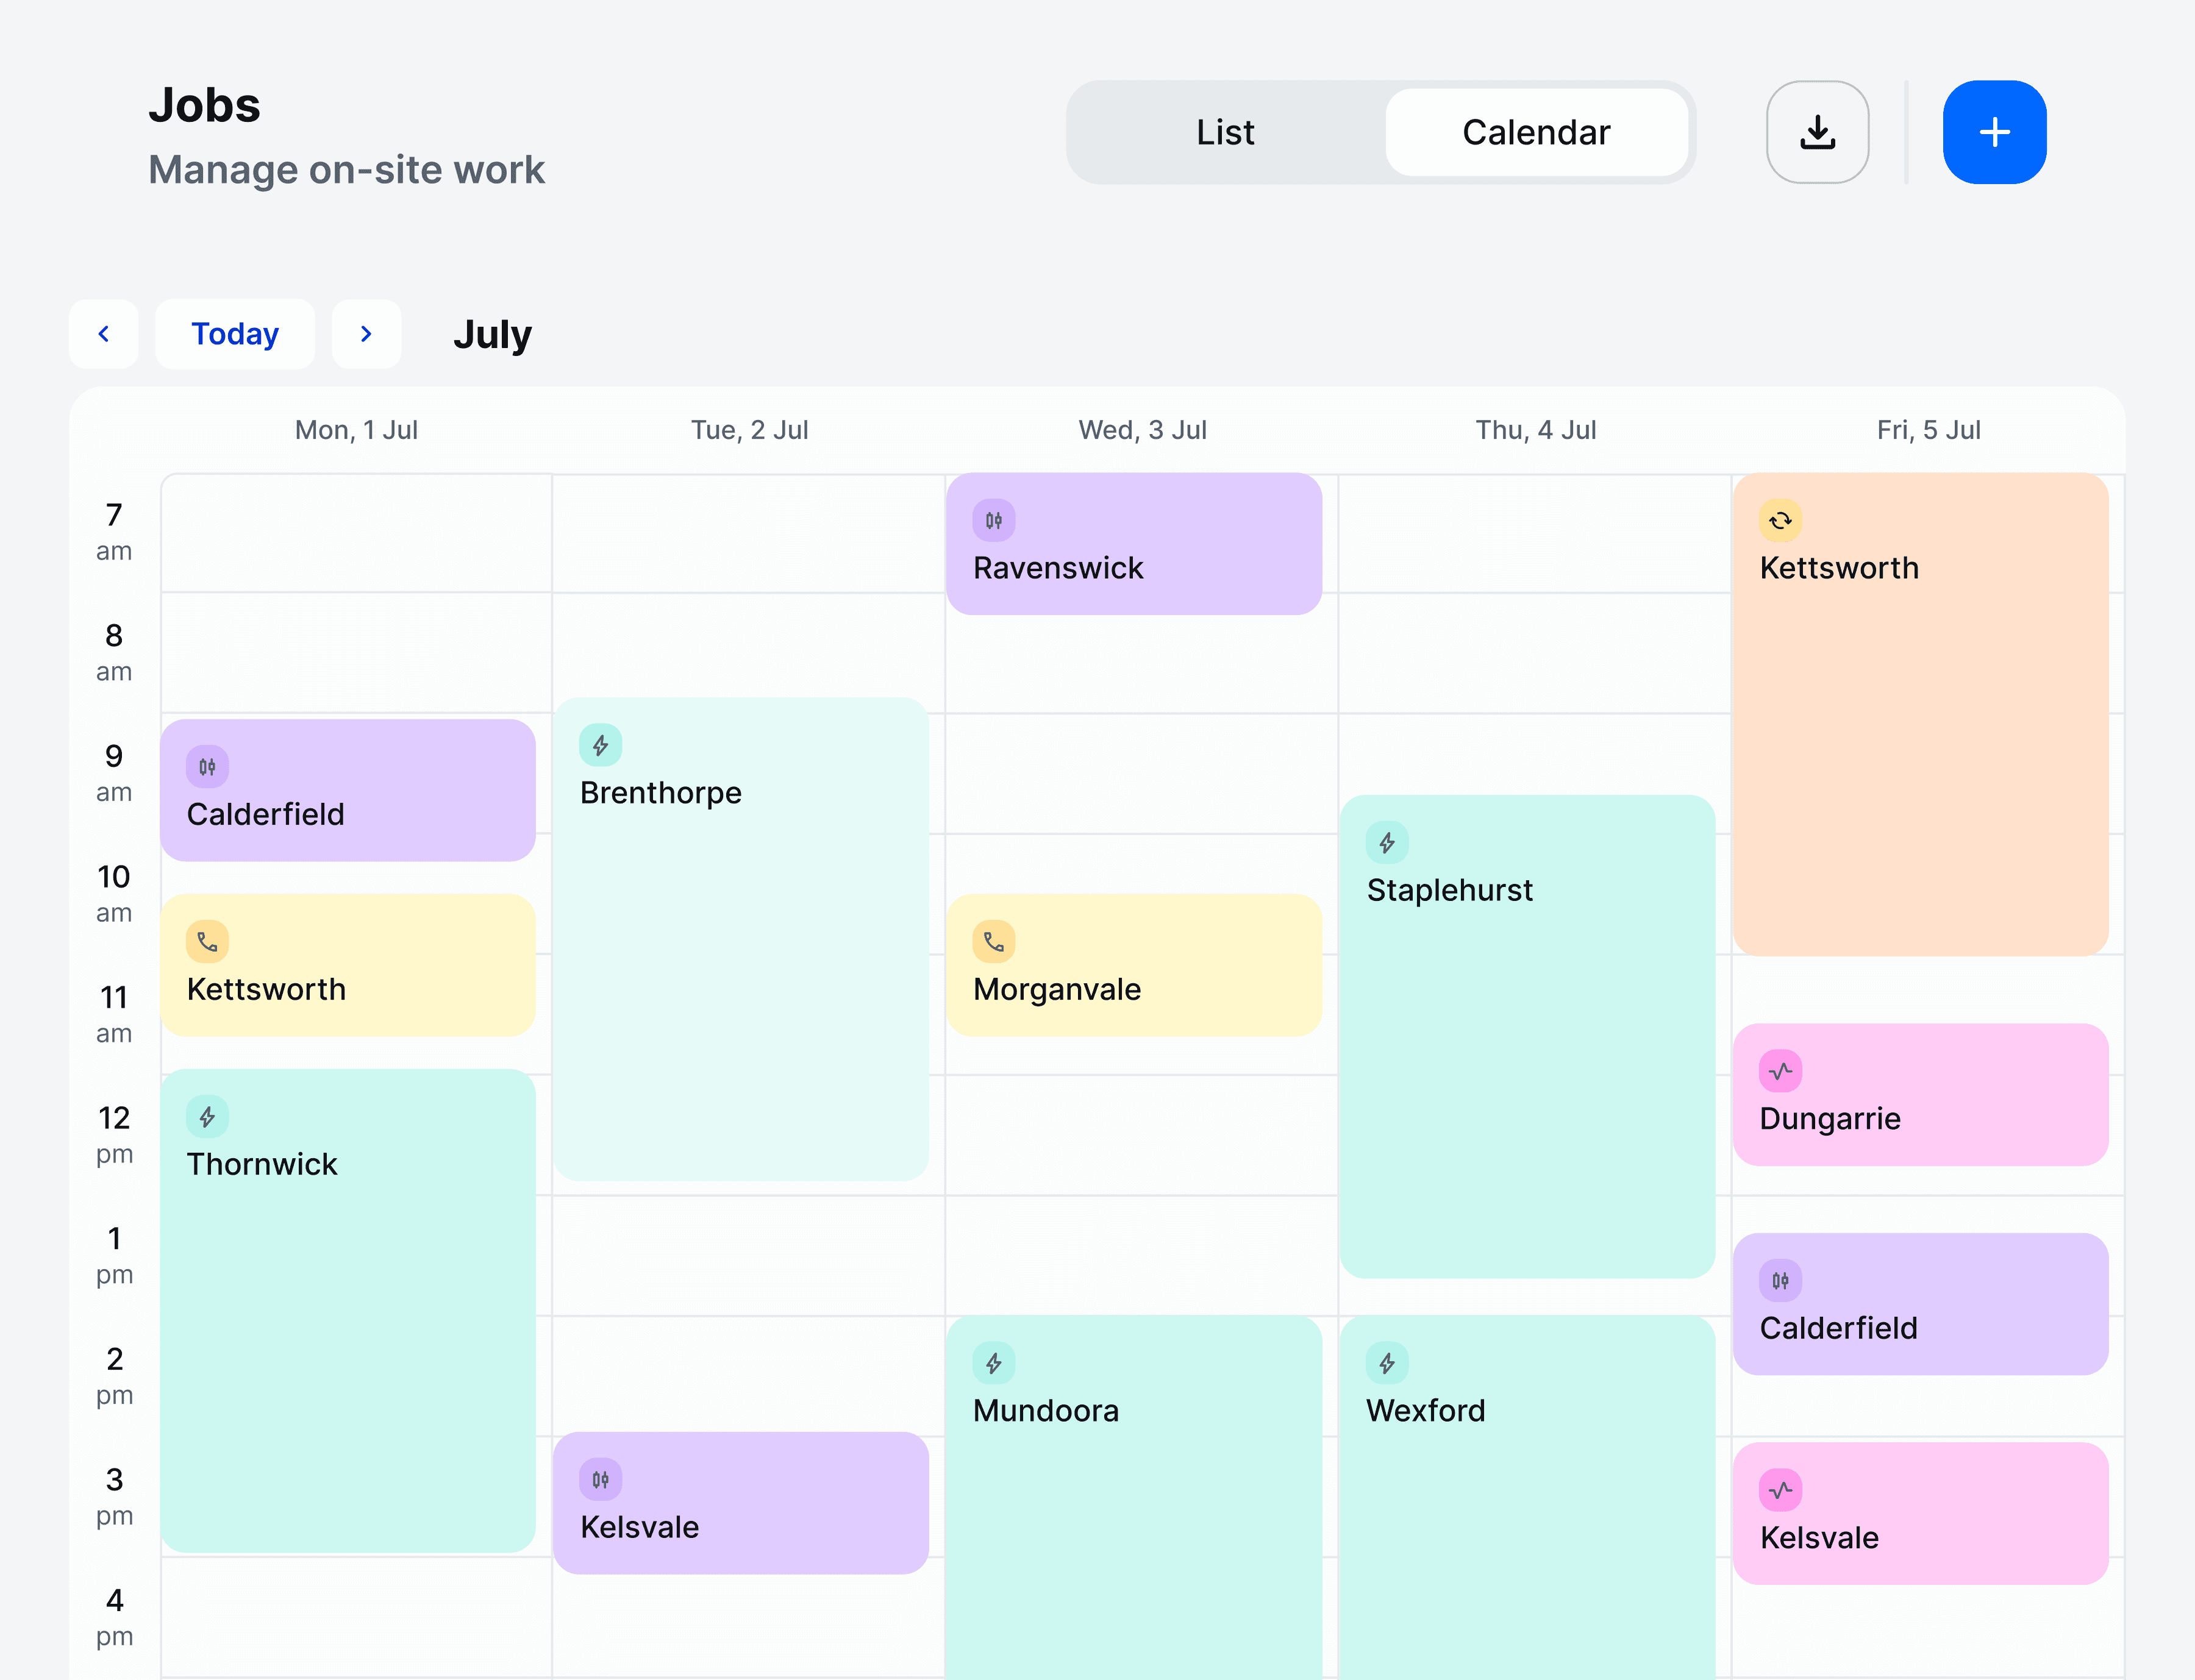This screenshot has width=2195, height=1680.
Task: Open the Thornwick job on Monday
Action: pyautogui.click(x=347, y=1310)
